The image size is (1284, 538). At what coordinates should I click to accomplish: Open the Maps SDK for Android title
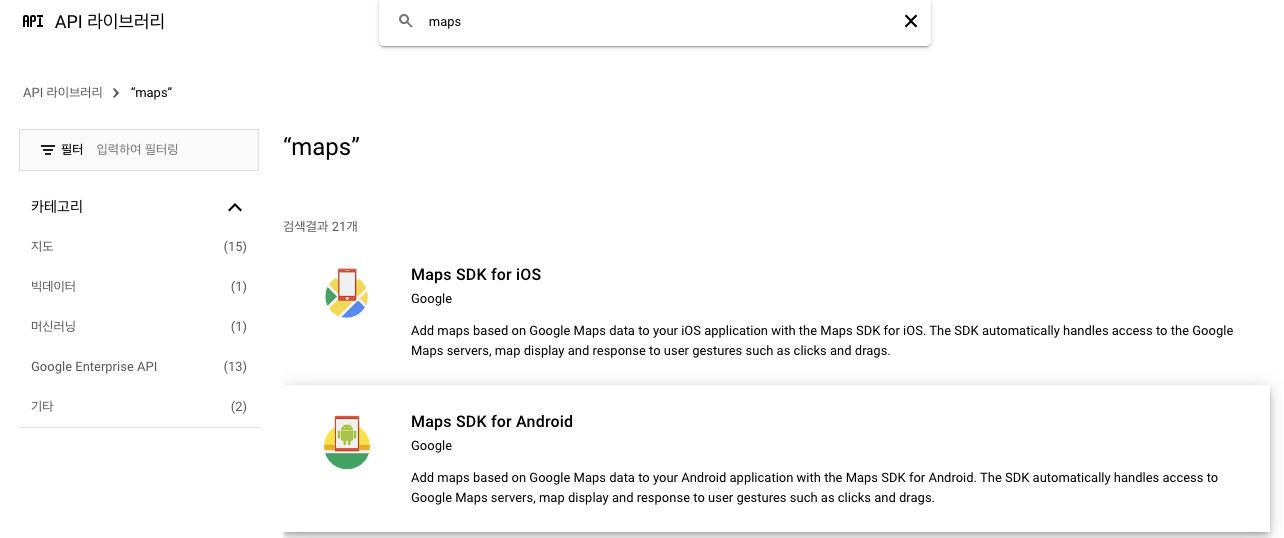(492, 422)
